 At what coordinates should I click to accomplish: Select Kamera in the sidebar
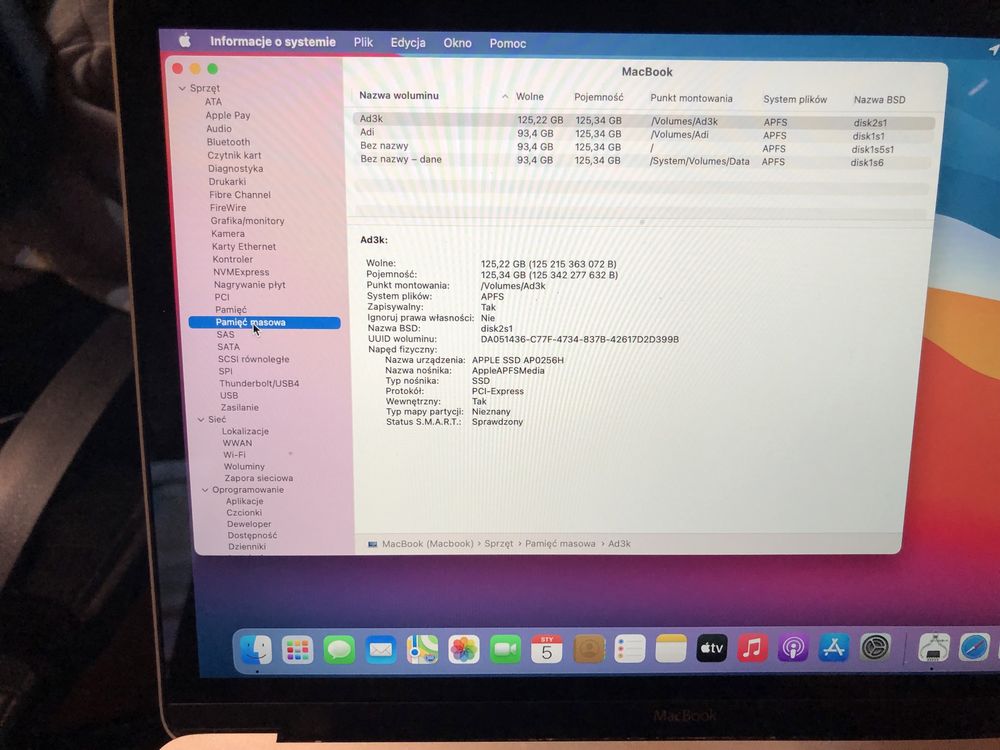point(228,233)
